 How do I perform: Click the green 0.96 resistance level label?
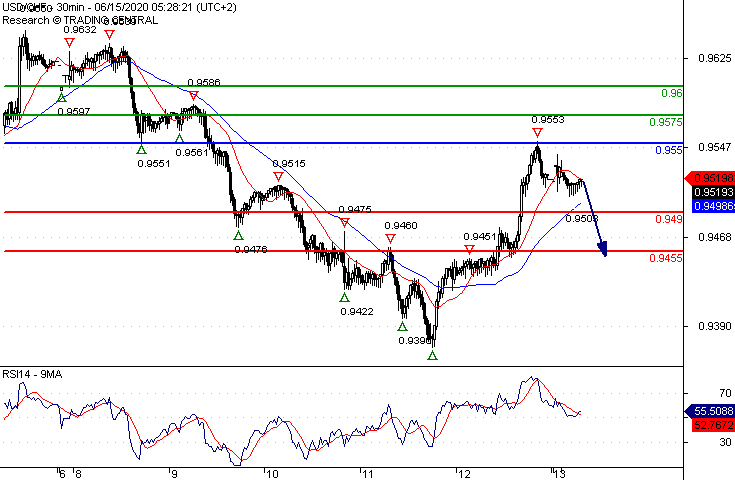[x=672, y=93]
